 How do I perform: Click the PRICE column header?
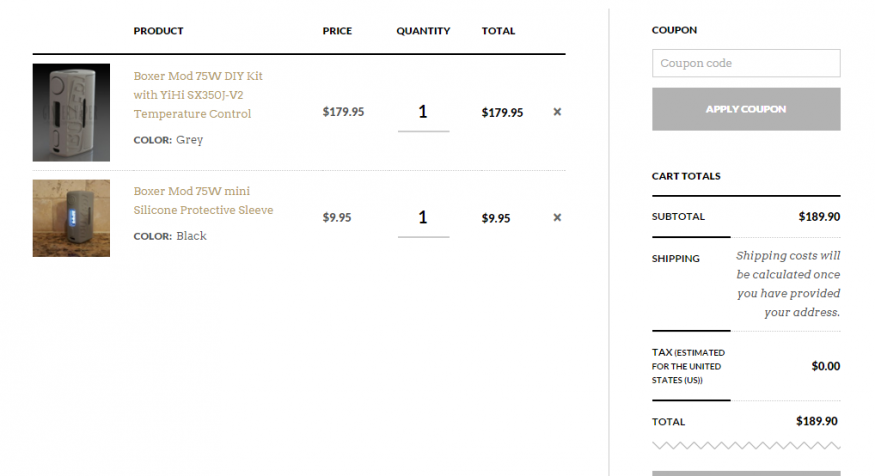pos(337,31)
